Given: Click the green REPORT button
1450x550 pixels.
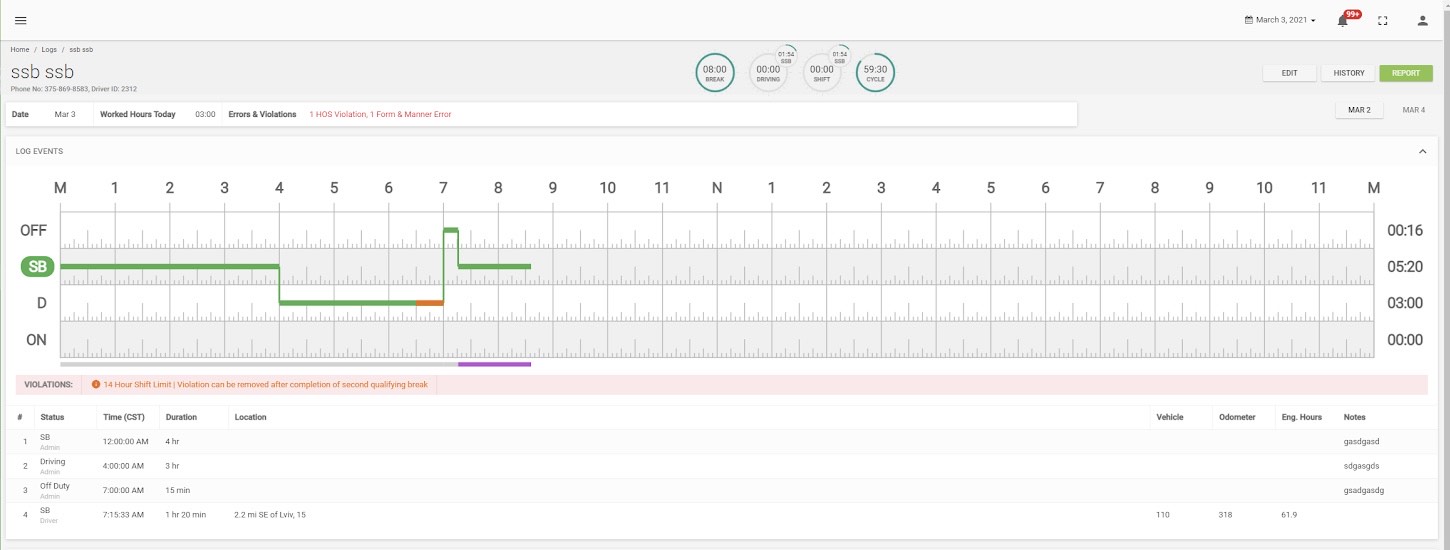Looking at the screenshot, I should [x=1406, y=73].
